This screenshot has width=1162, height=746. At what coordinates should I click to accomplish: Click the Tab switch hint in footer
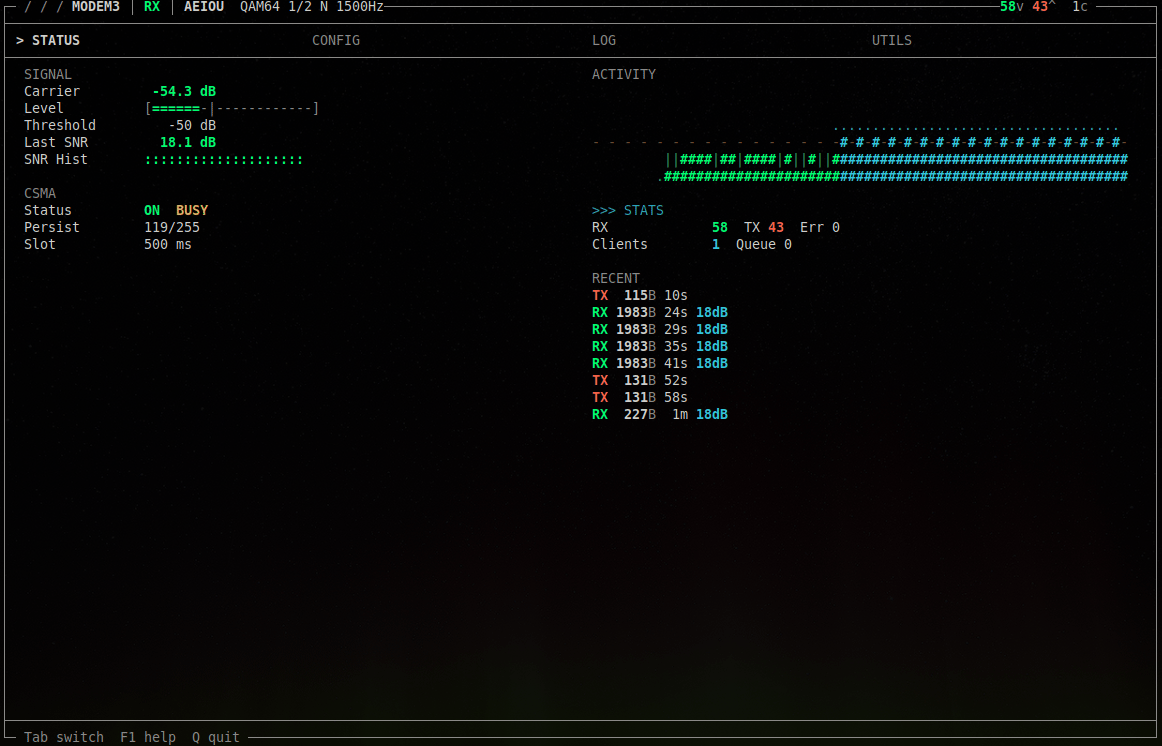[x=64, y=737]
